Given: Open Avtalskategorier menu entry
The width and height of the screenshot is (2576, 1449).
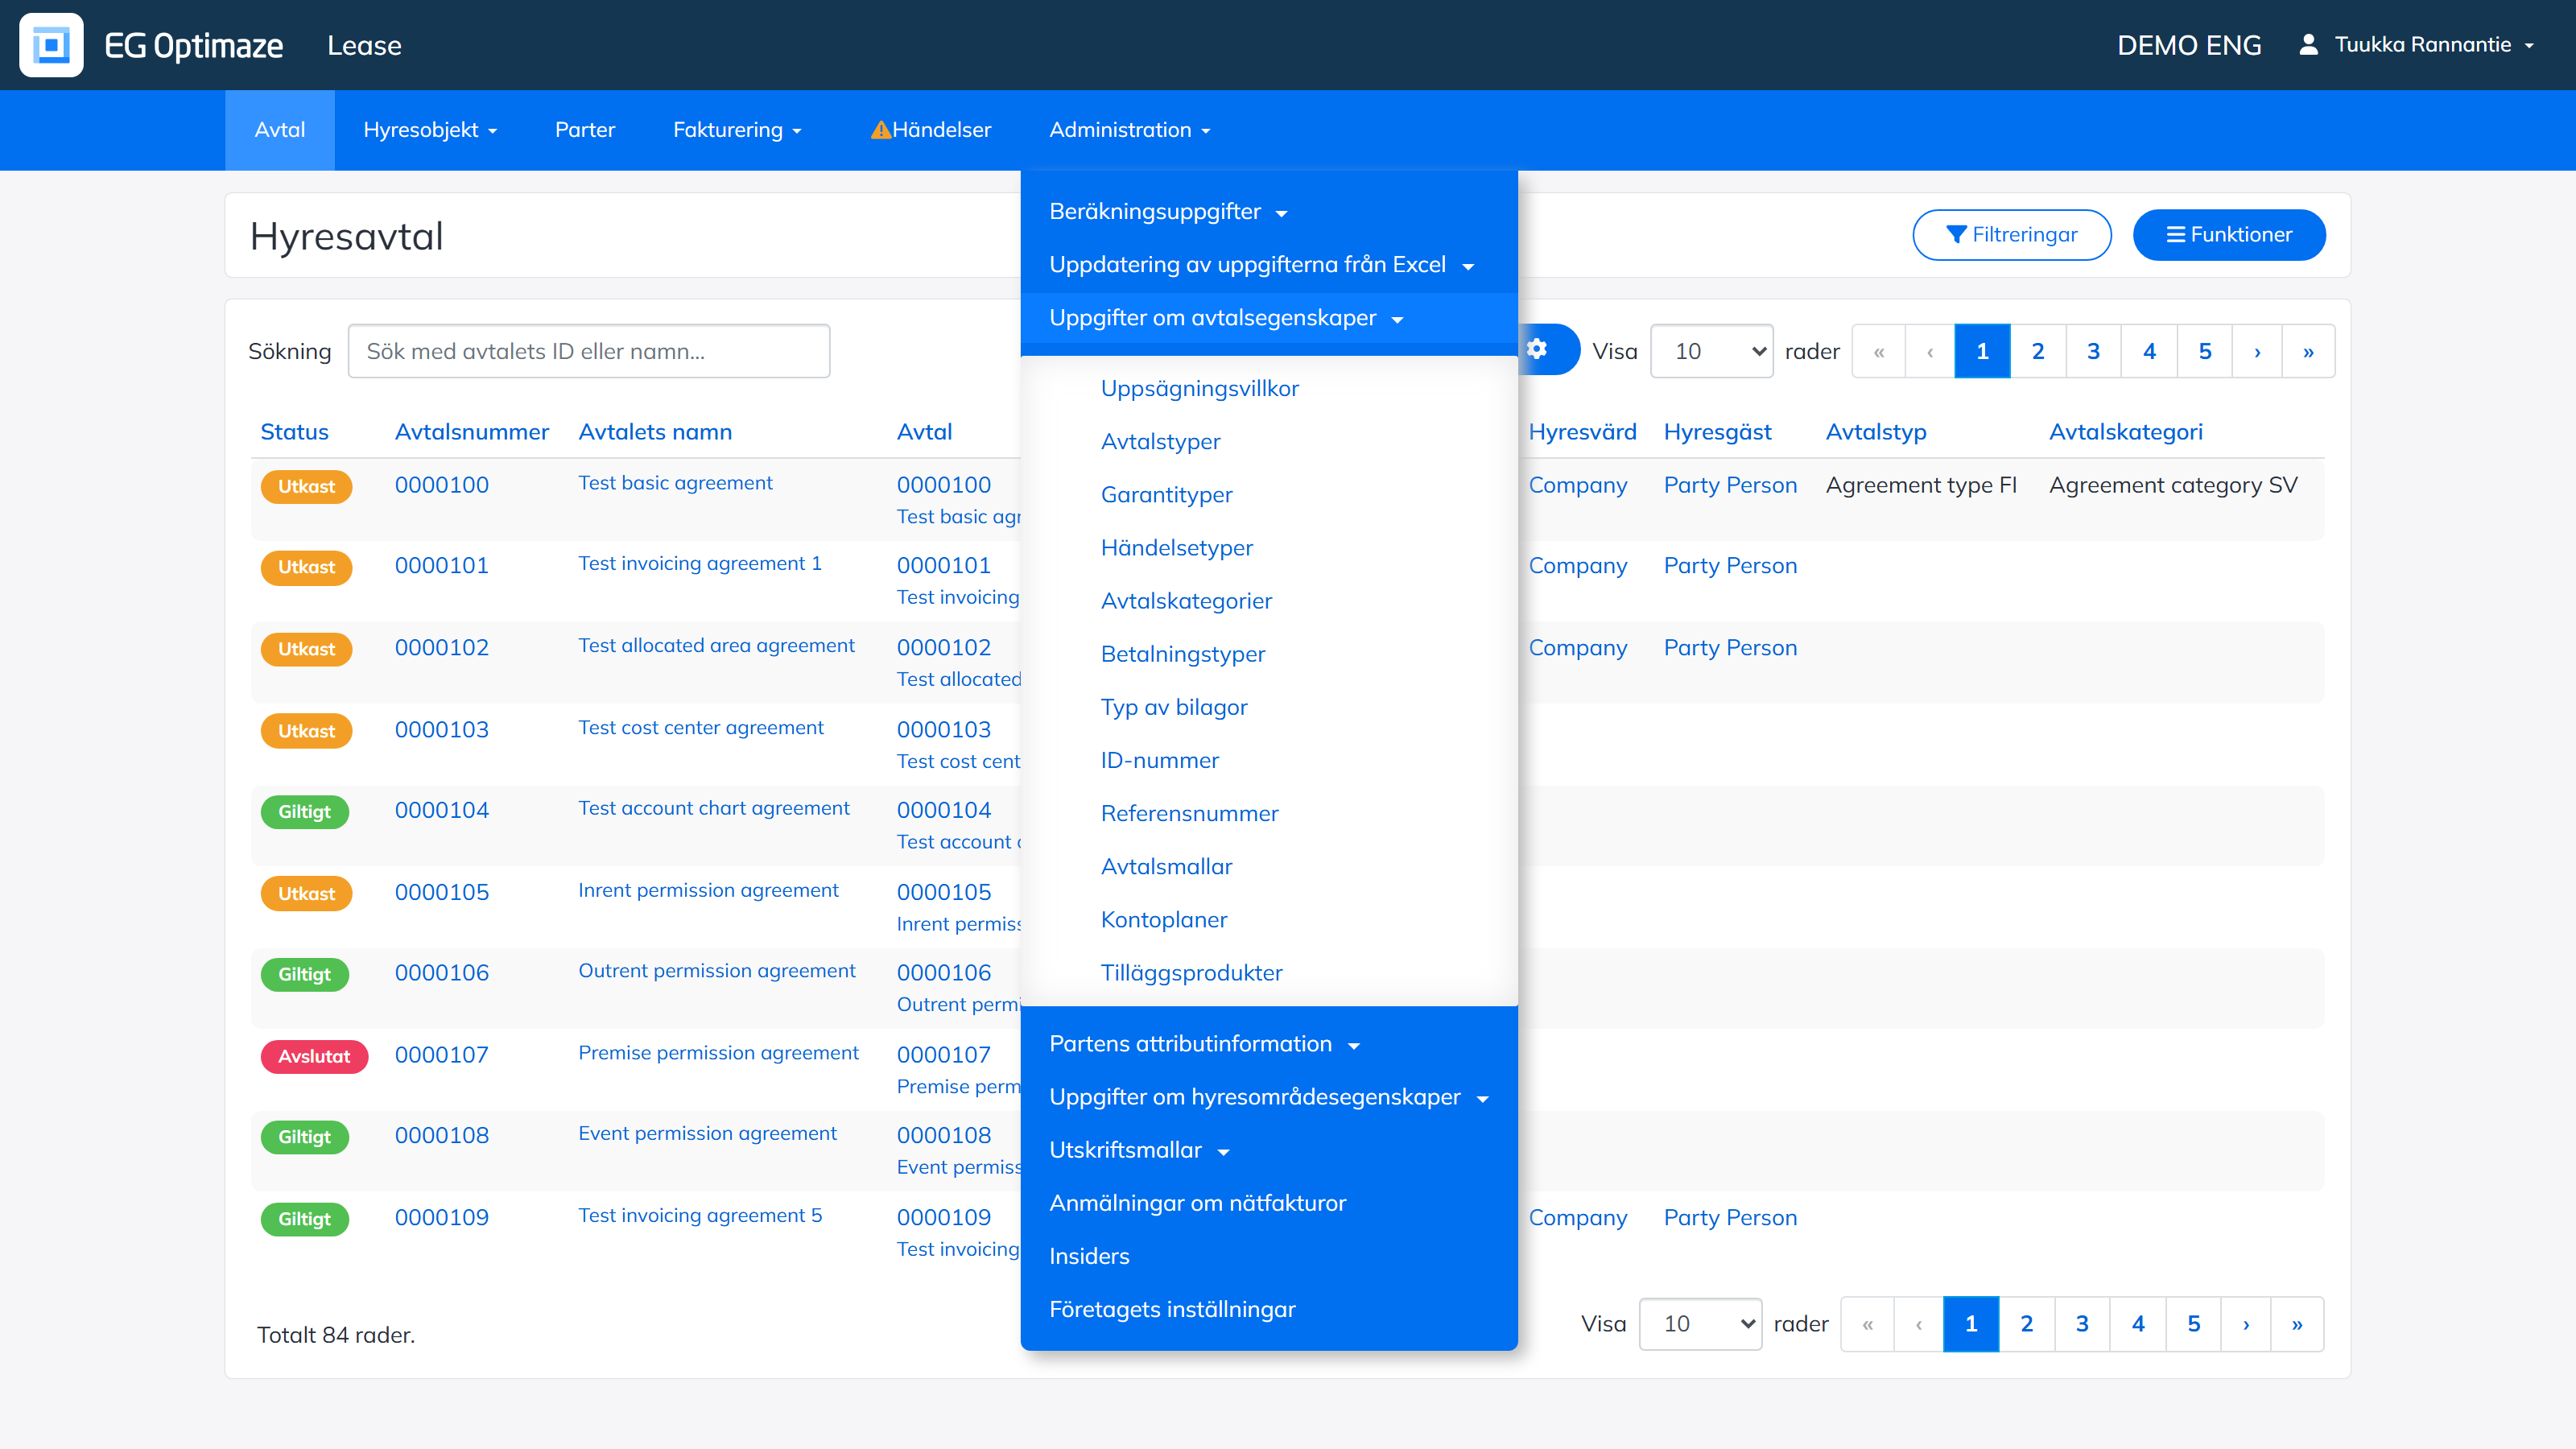Looking at the screenshot, I should tap(1186, 601).
